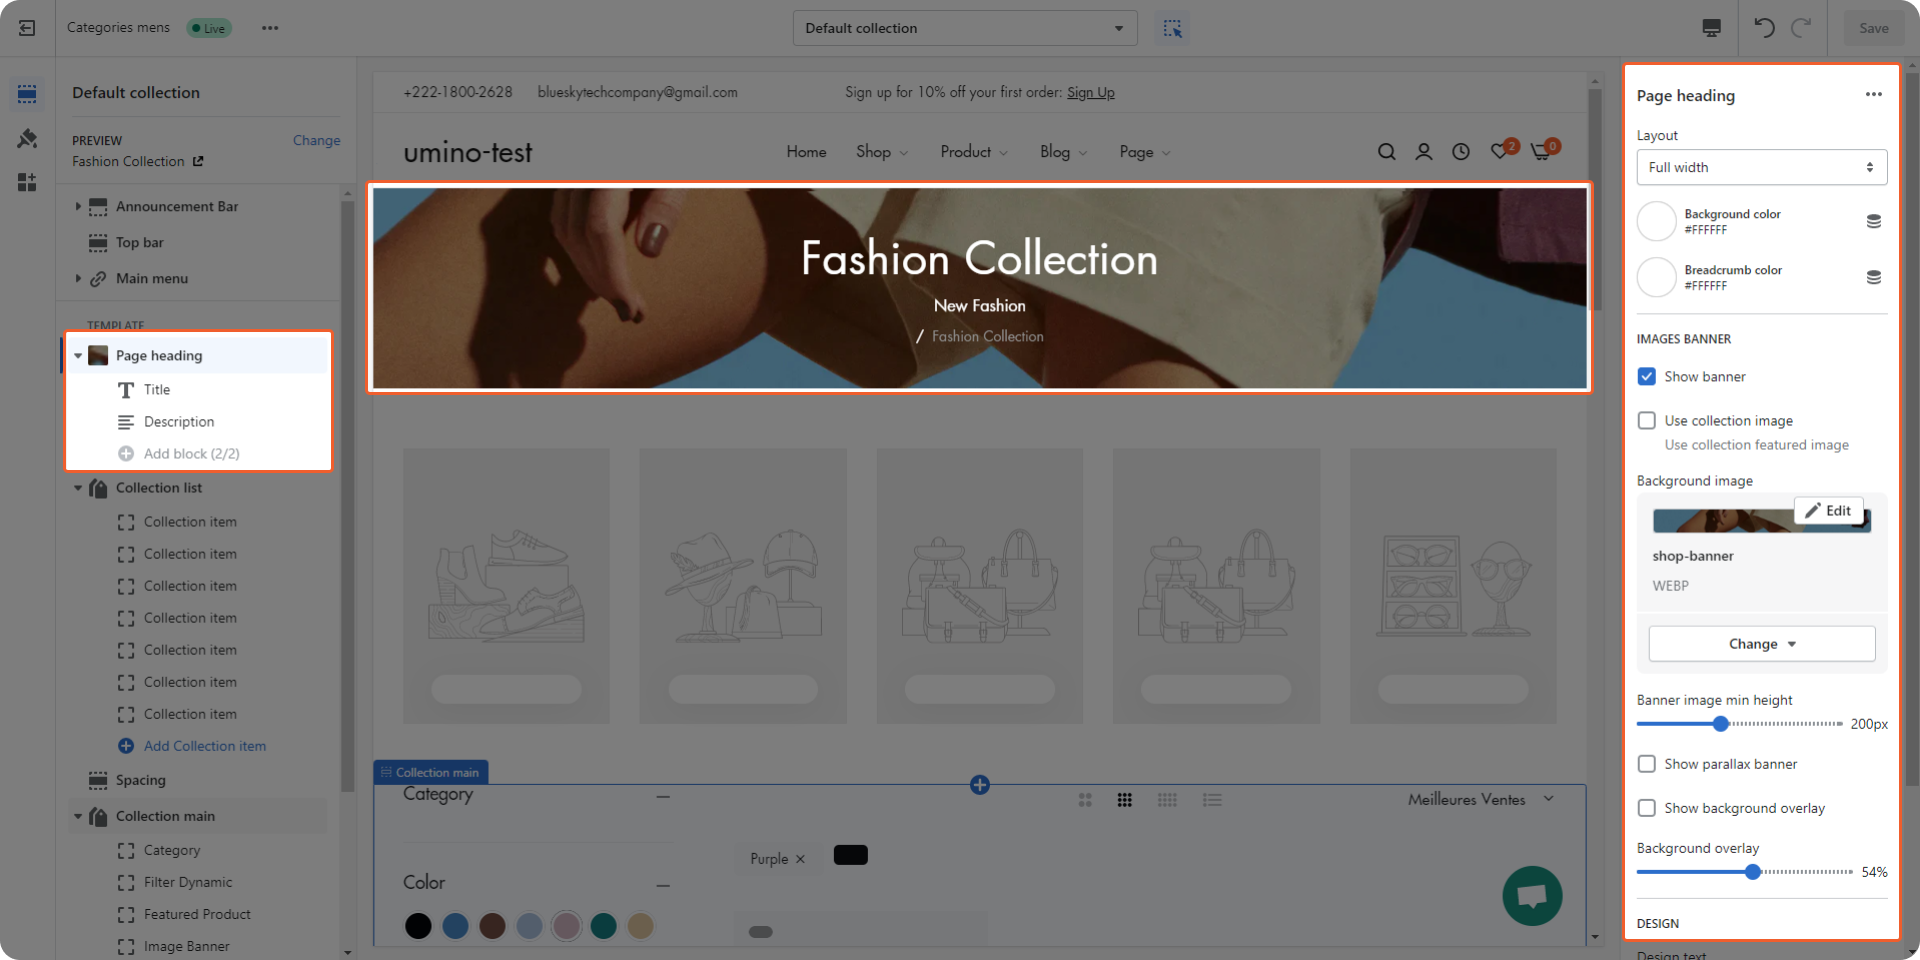Click the add section plus circle
1920x960 pixels.
[980, 785]
